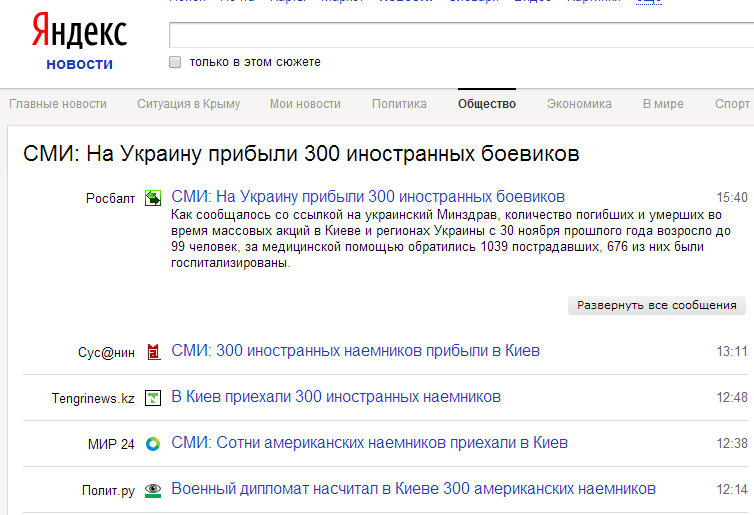
Task: Click the Развернуть все сообщения button
Action: click(x=656, y=305)
